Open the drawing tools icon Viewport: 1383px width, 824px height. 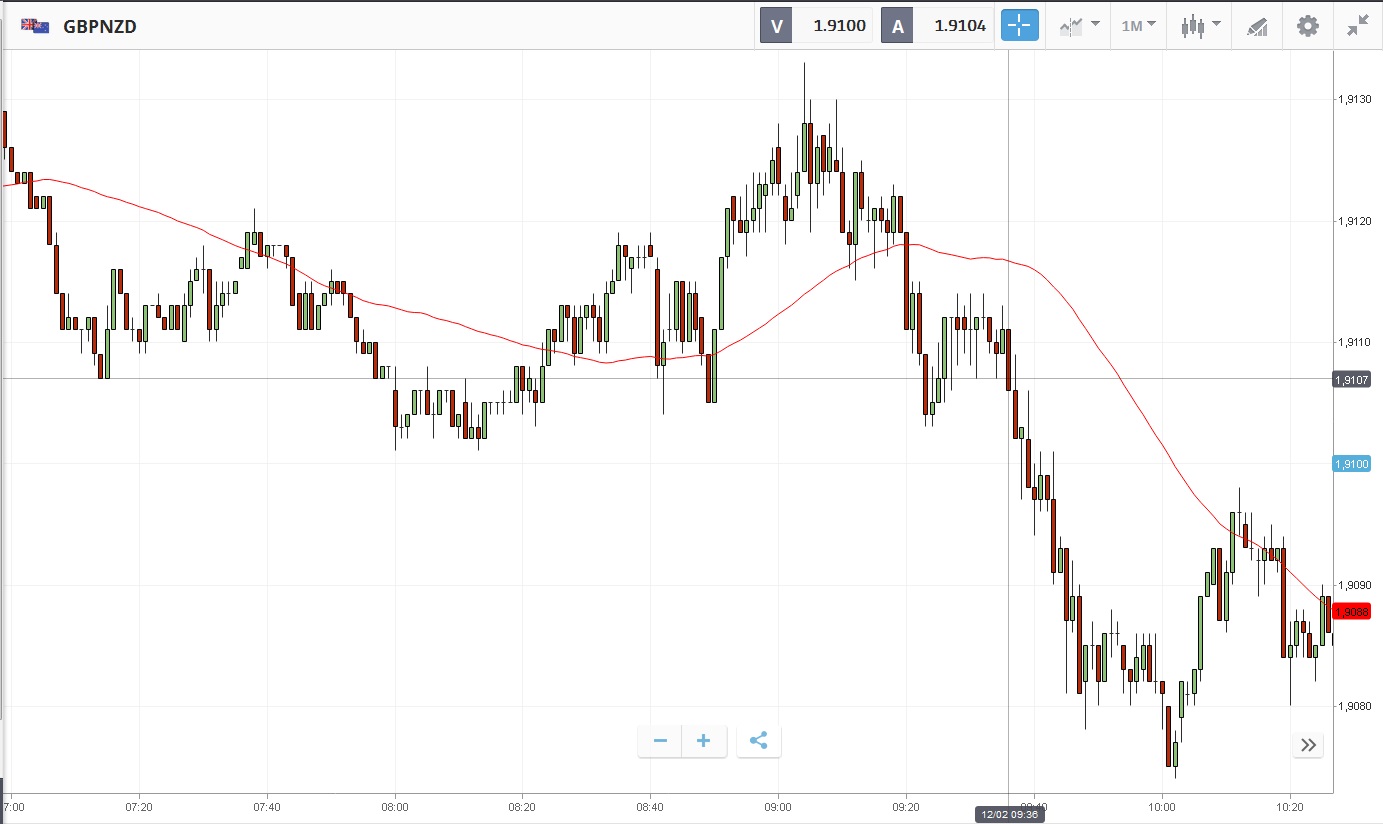coord(1257,27)
